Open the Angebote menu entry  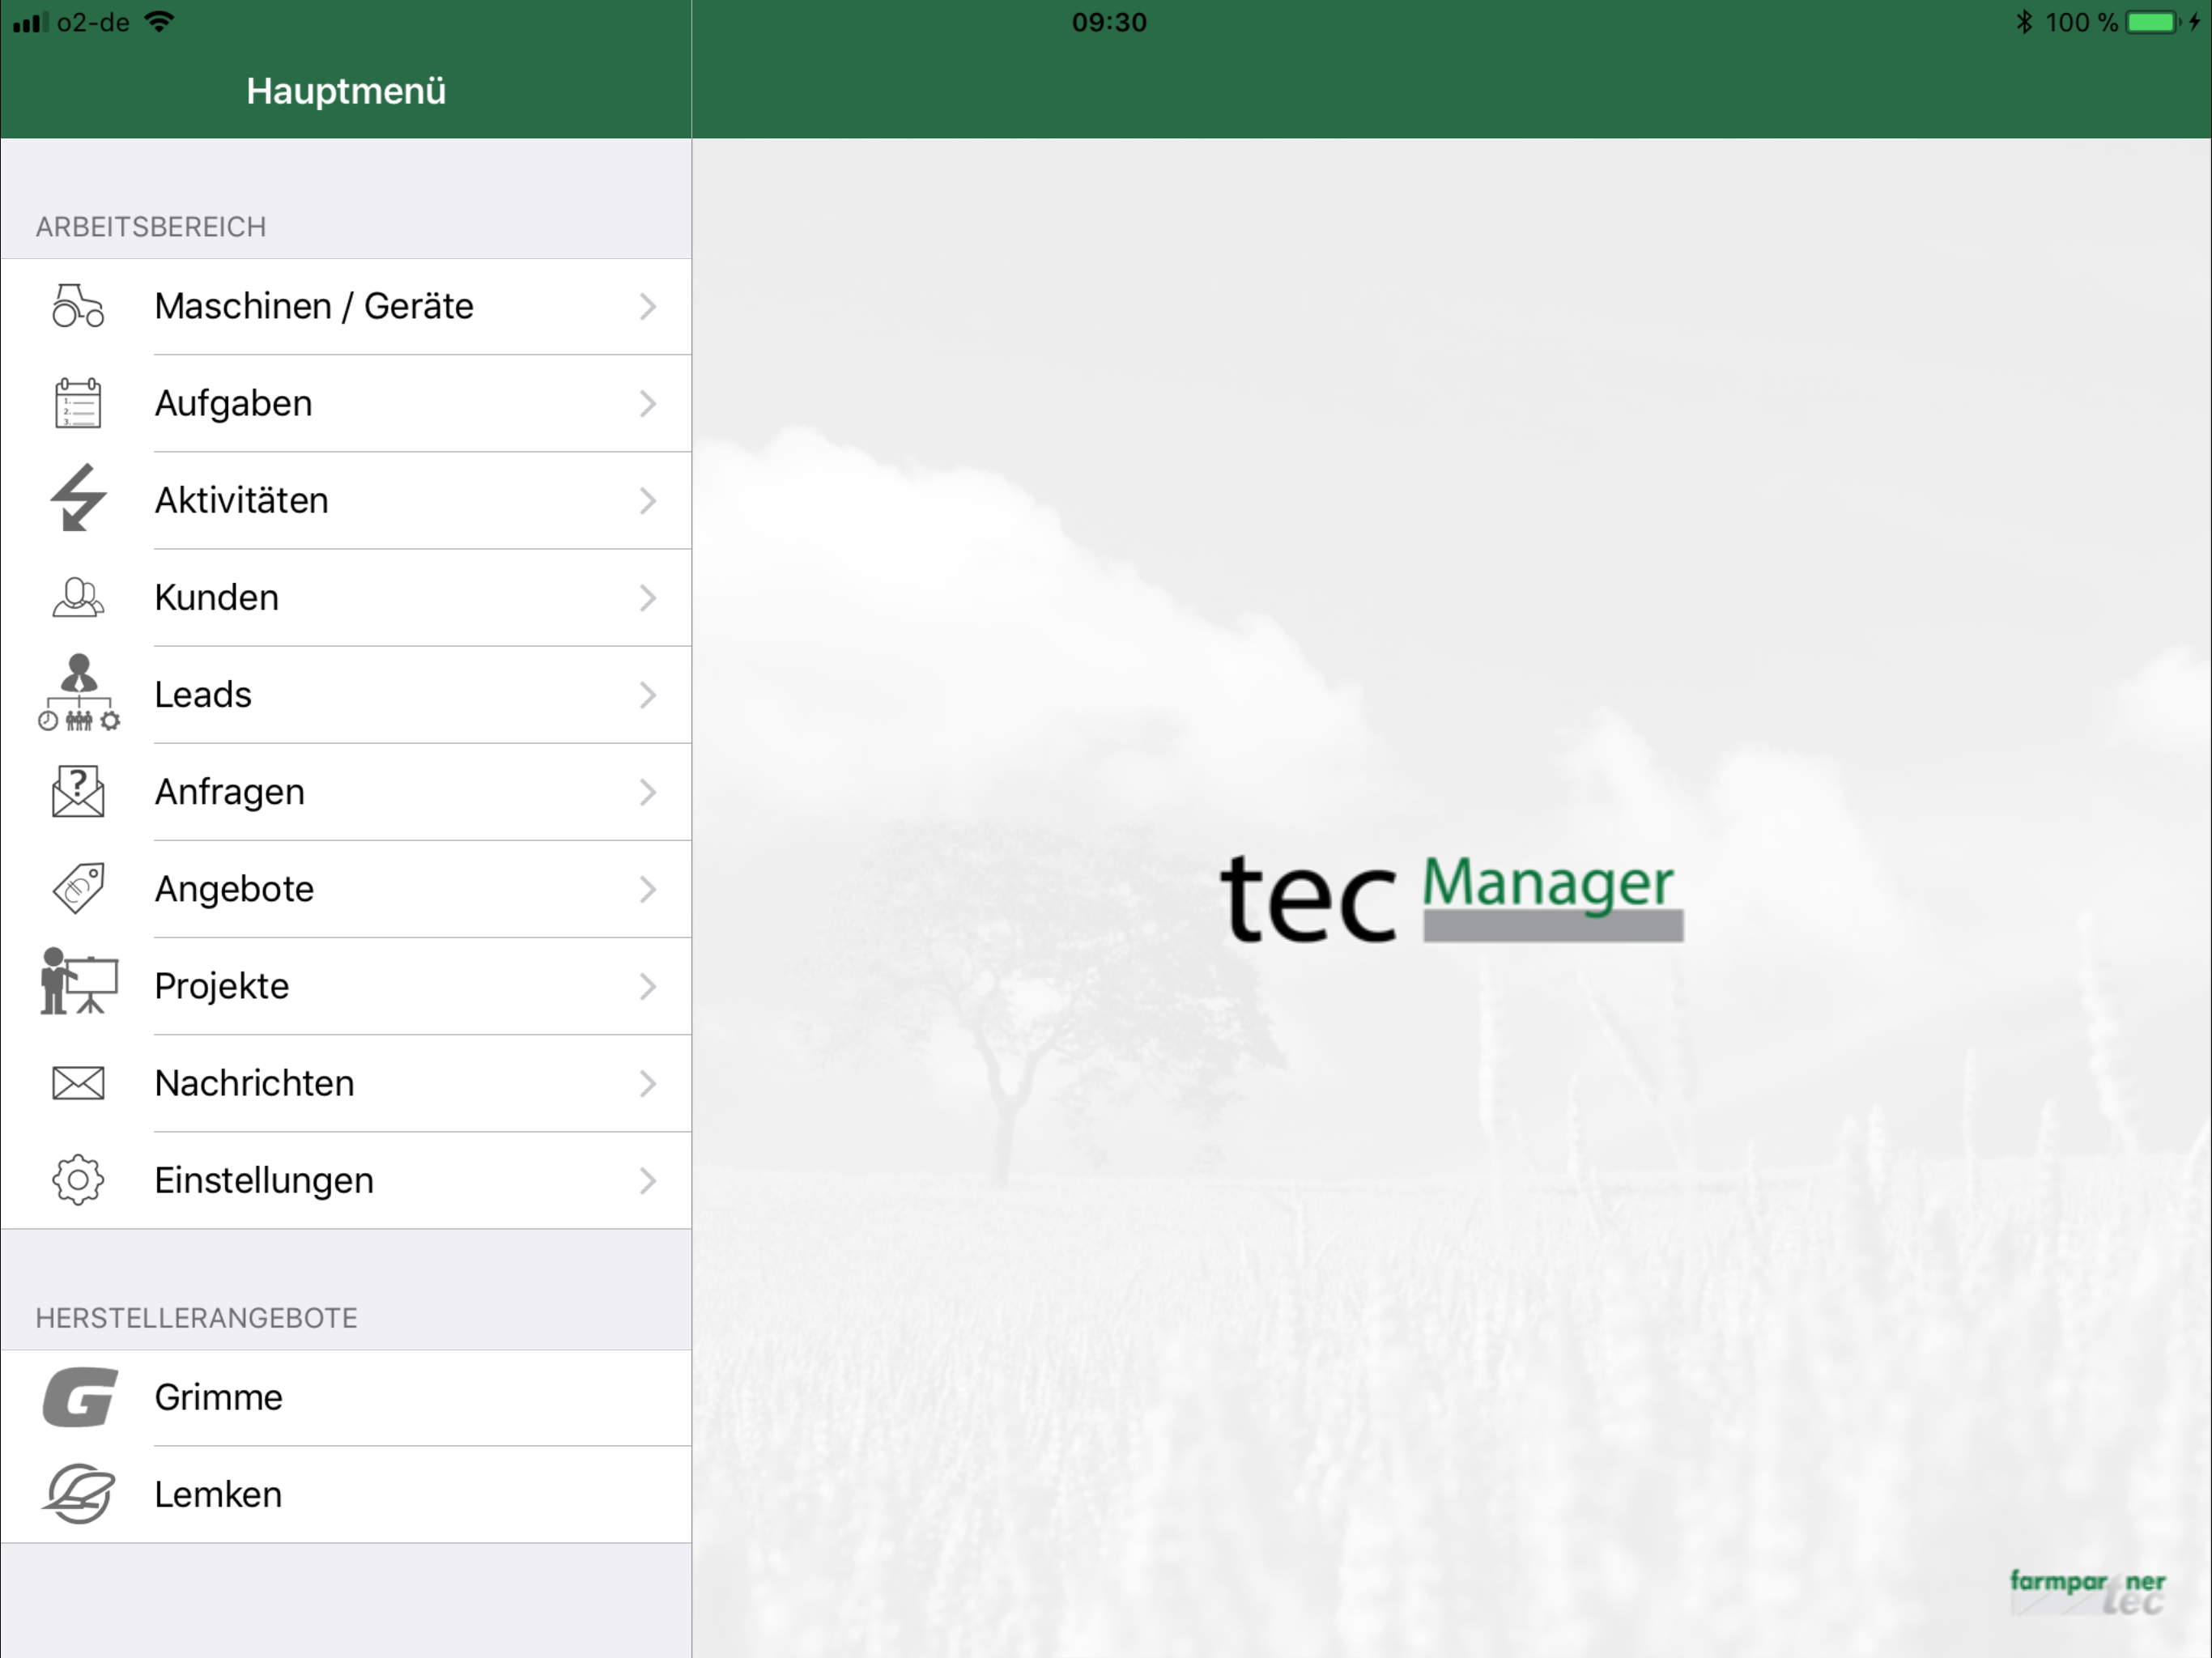coord(346,889)
